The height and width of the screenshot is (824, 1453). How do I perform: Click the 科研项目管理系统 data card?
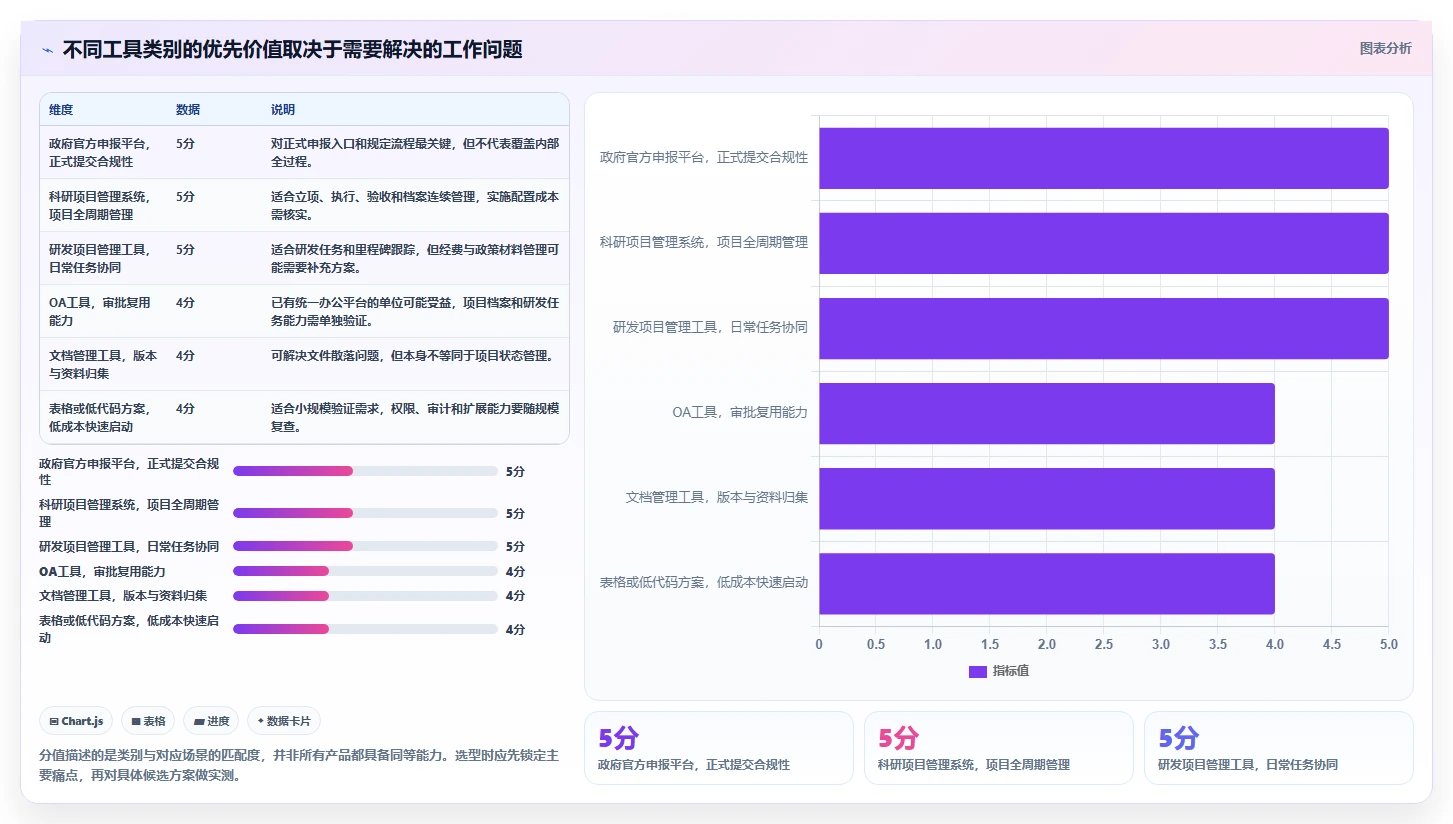point(999,748)
